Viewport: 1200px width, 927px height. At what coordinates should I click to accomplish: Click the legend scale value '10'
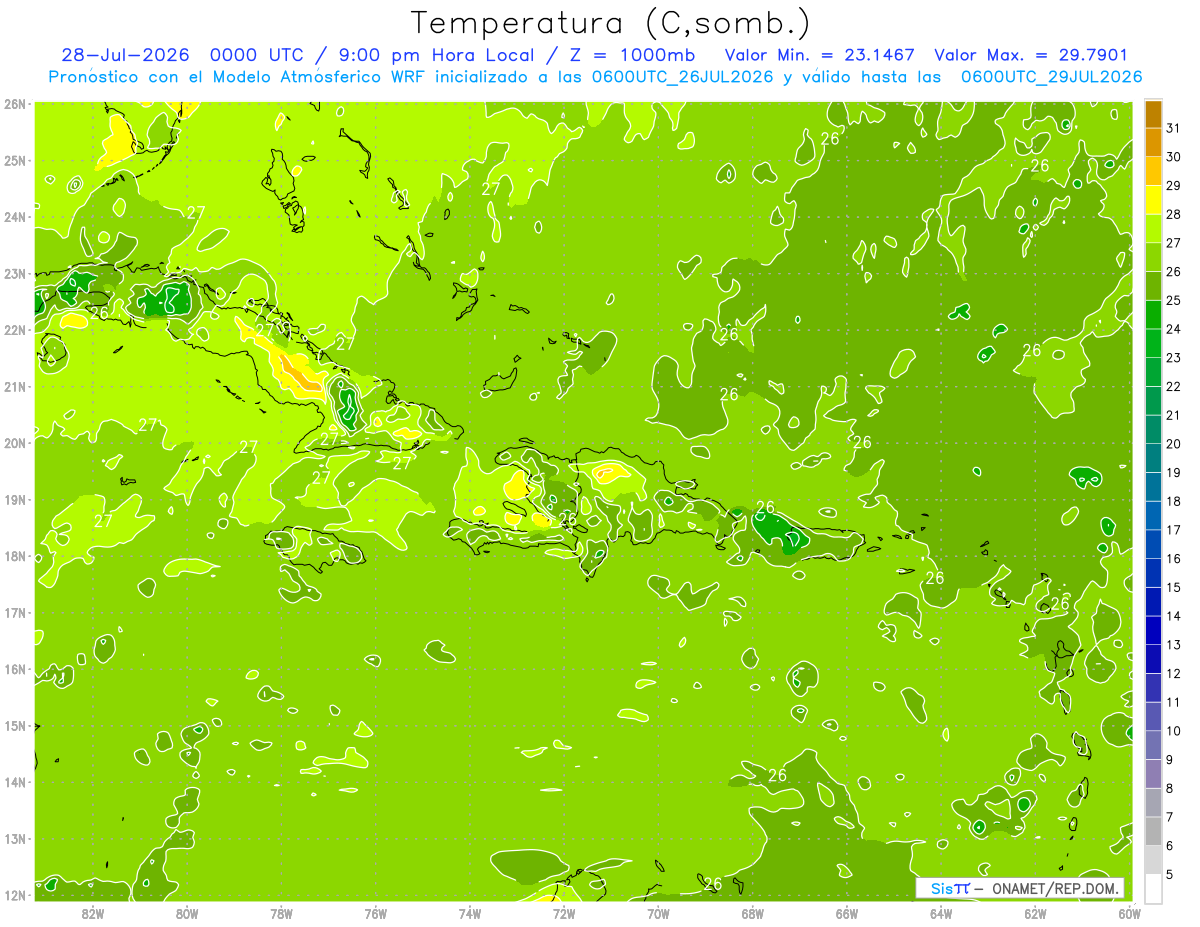(x=1174, y=731)
